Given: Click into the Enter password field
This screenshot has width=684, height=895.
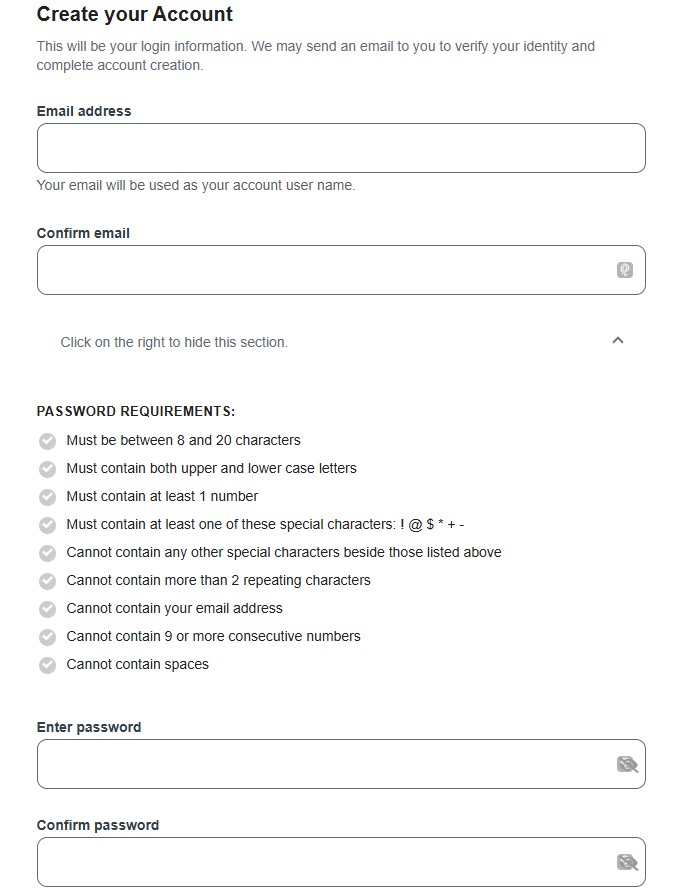Looking at the screenshot, I should [320, 765].
